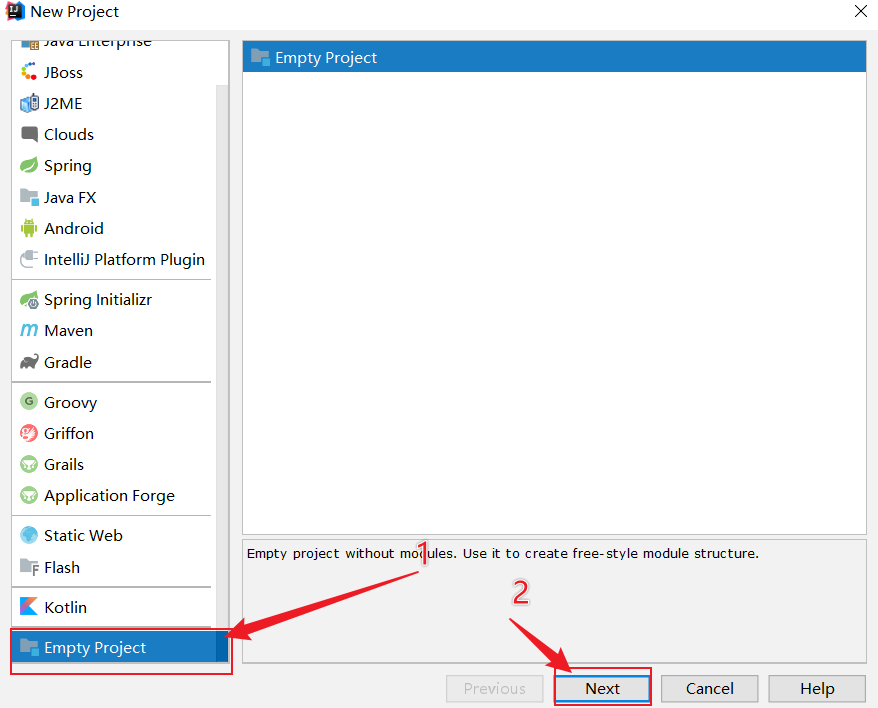Close the New Project dialog
The image size is (878, 708).
pyautogui.click(x=861, y=11)
